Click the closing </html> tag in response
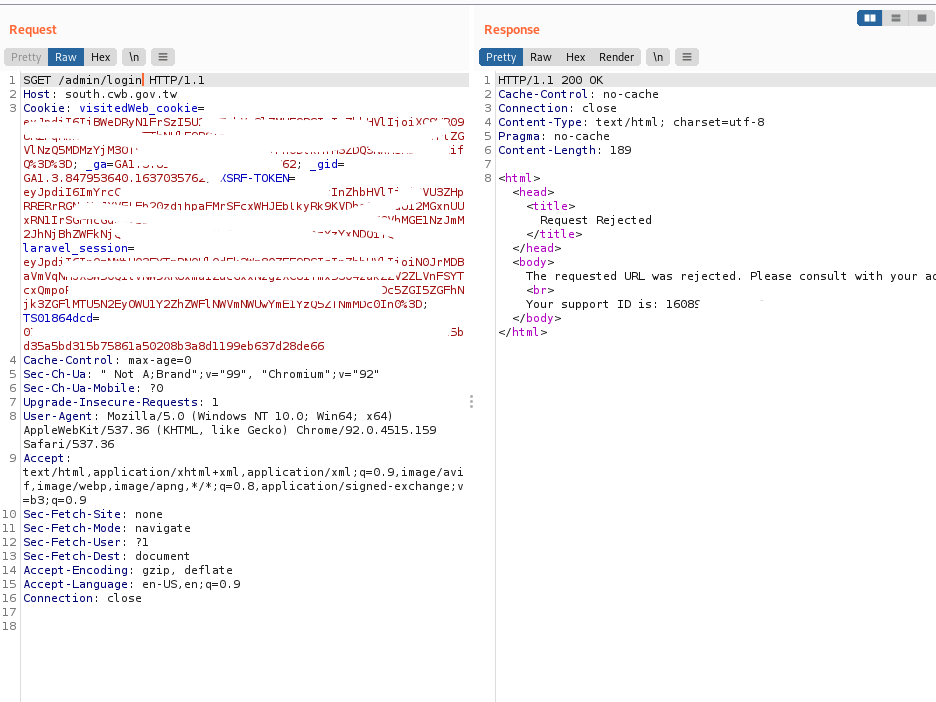936x702 pixels. pos(523,332)
